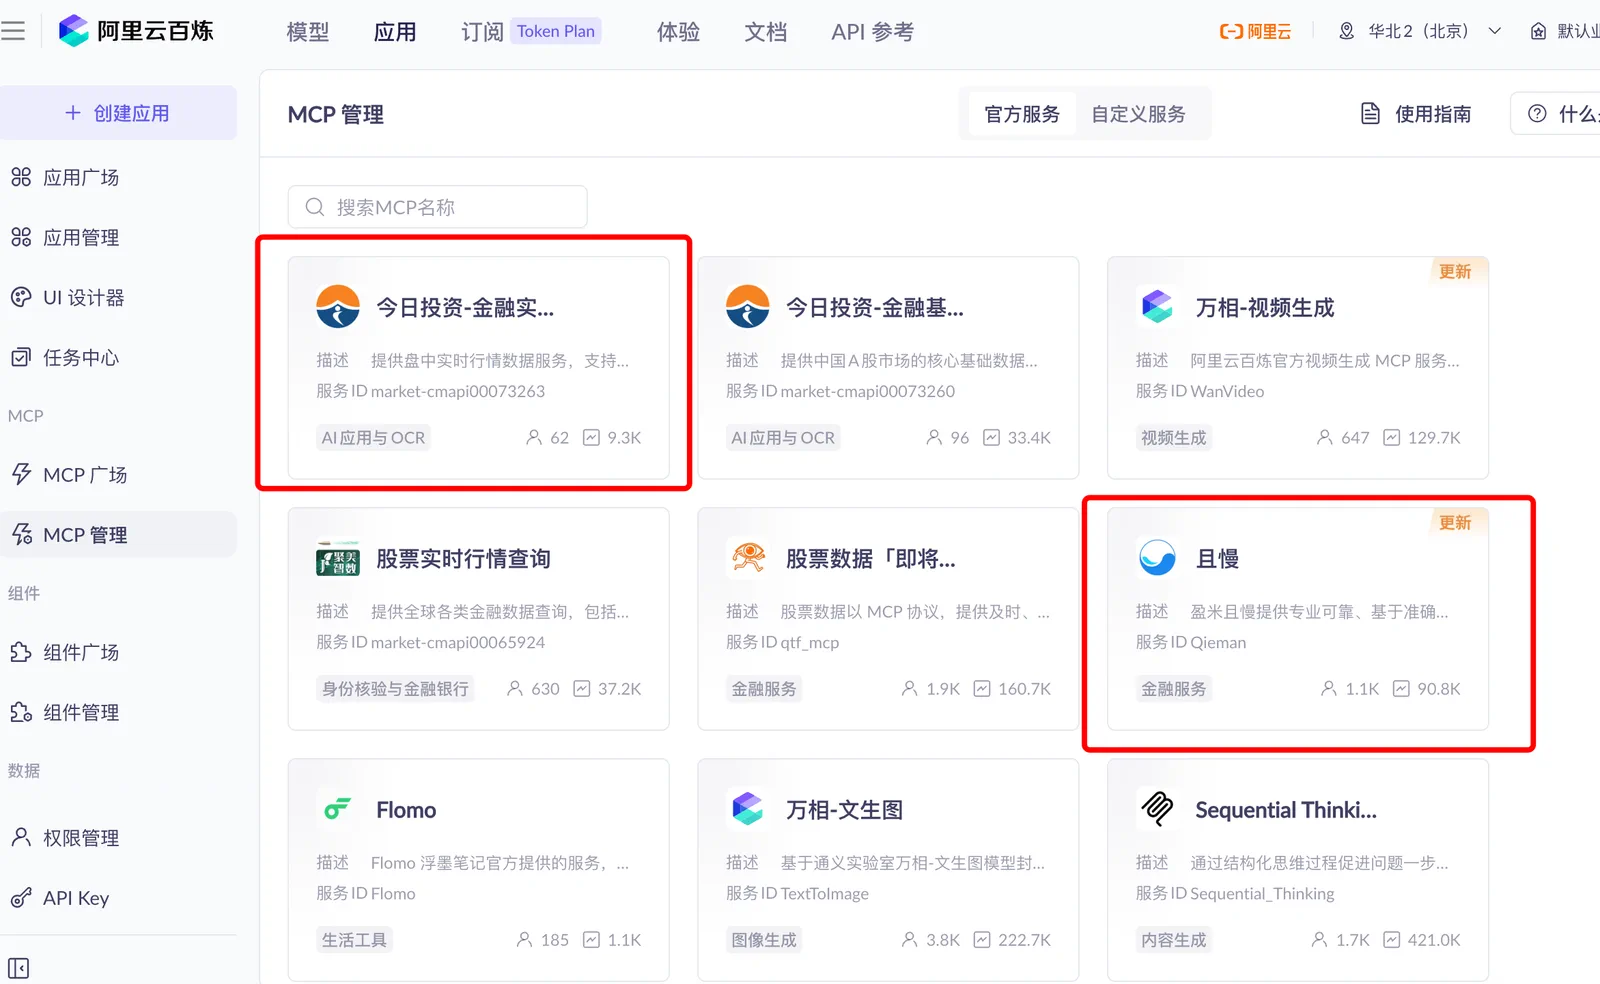Focus the 搜索MCP名称 search field
Viewport: 1600px width, 984px height.
[x=438, y=207]
